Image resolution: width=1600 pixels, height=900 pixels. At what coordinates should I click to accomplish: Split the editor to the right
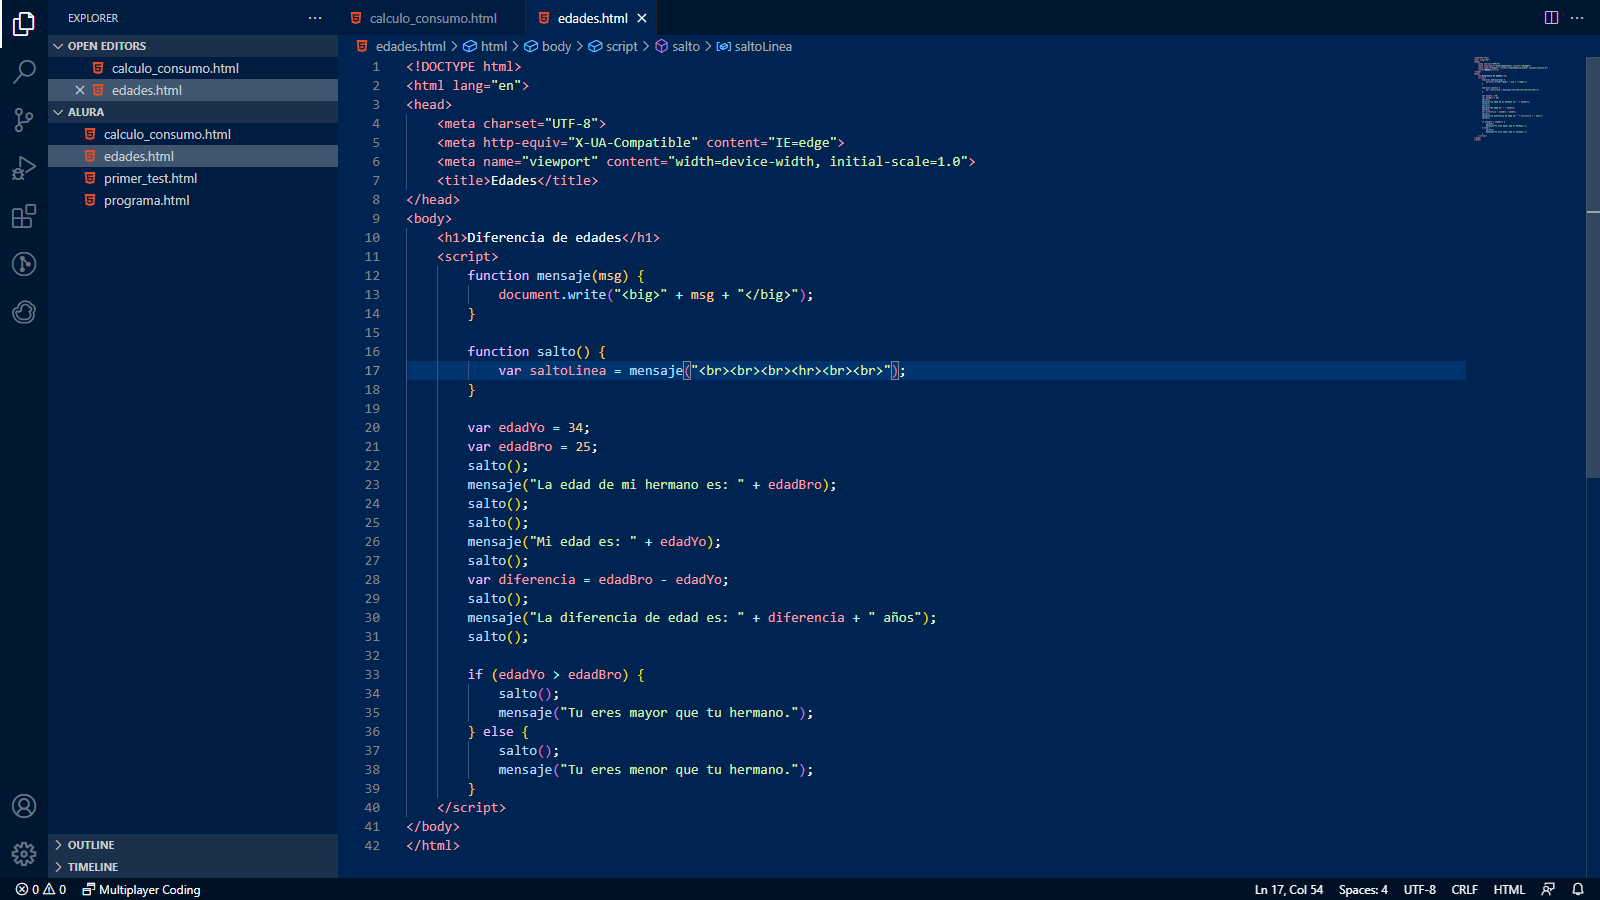(1551, 18)
